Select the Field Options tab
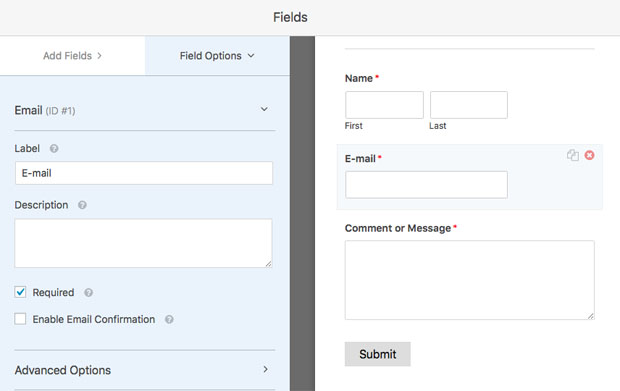Image resolution: width=620 pixels, height=391 pixels. [x=217, y=56]
